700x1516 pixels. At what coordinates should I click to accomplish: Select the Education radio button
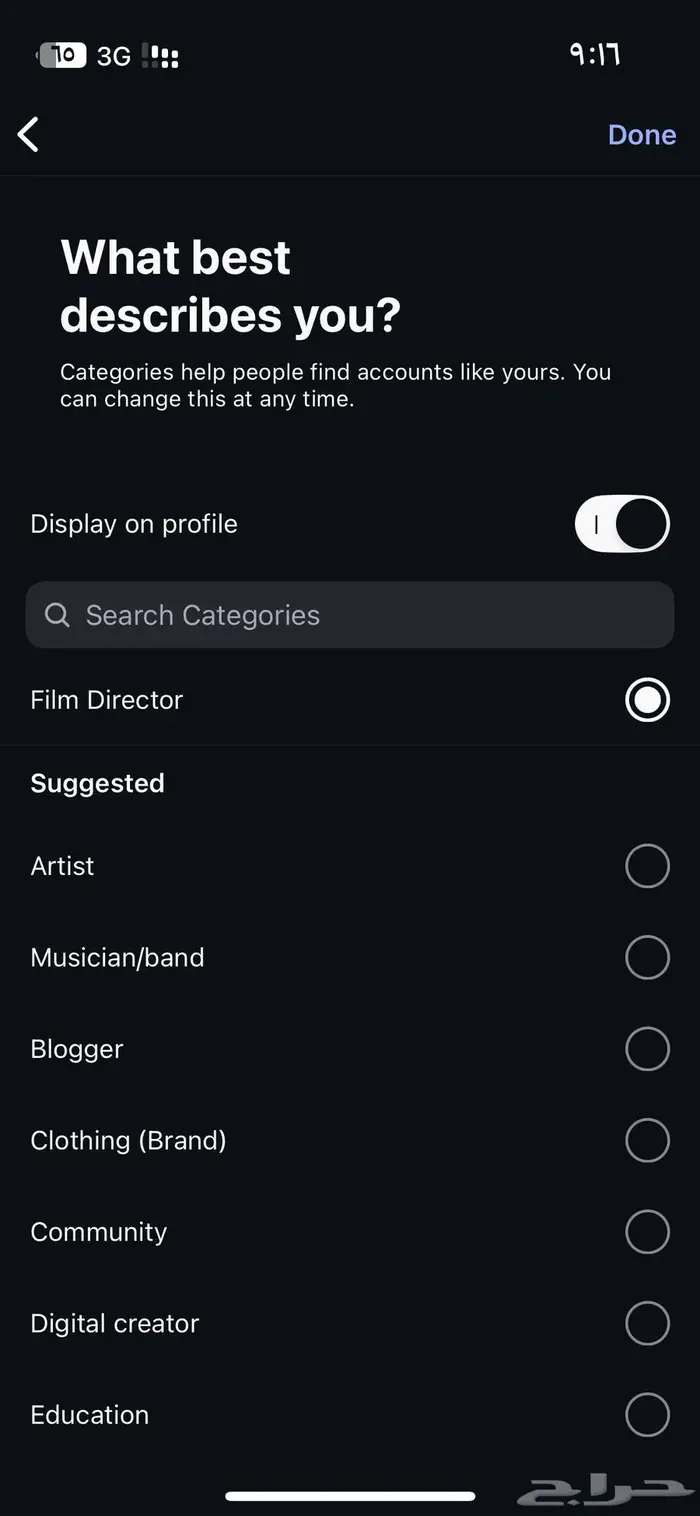647,1415
